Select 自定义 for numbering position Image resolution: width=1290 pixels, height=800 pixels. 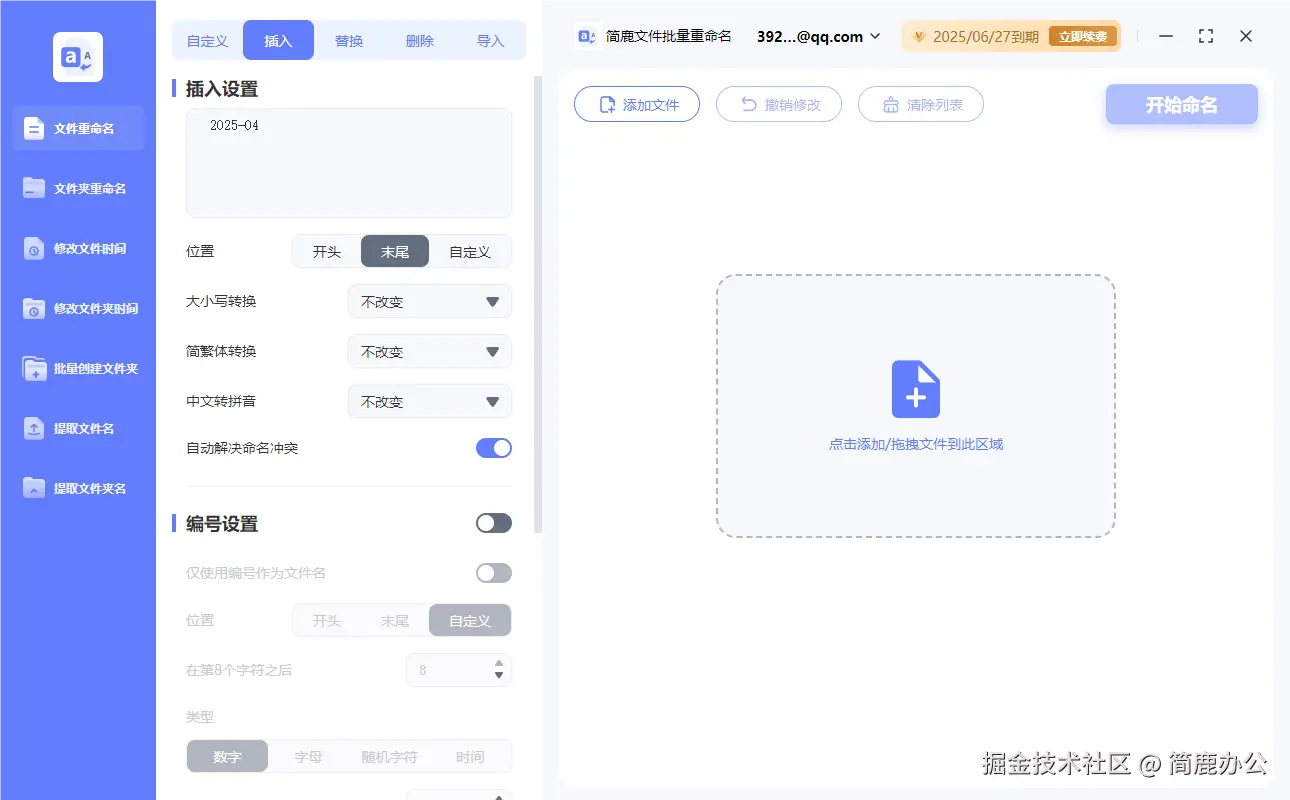click(x=470, y=621)
